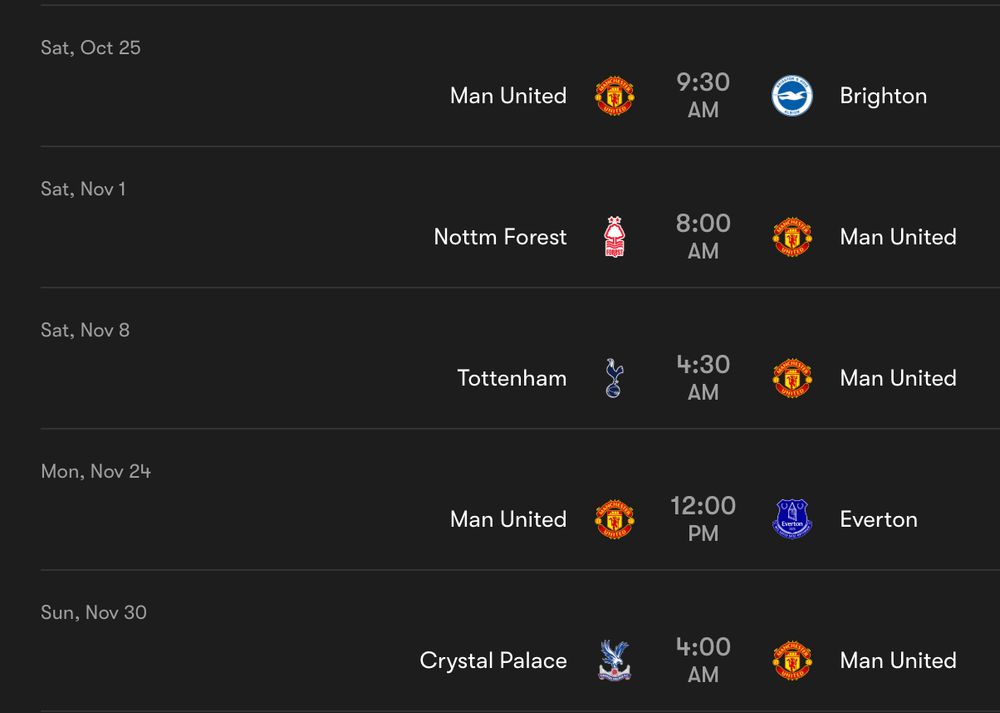Open the Everton team link

click(x=879, y=519)
